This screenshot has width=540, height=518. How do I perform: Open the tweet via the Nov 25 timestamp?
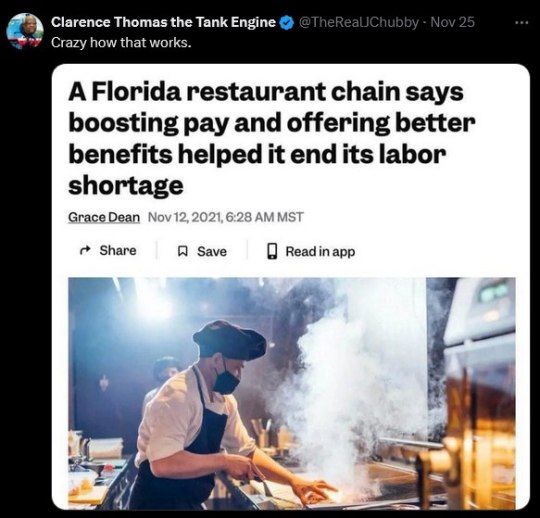(453, 22)
